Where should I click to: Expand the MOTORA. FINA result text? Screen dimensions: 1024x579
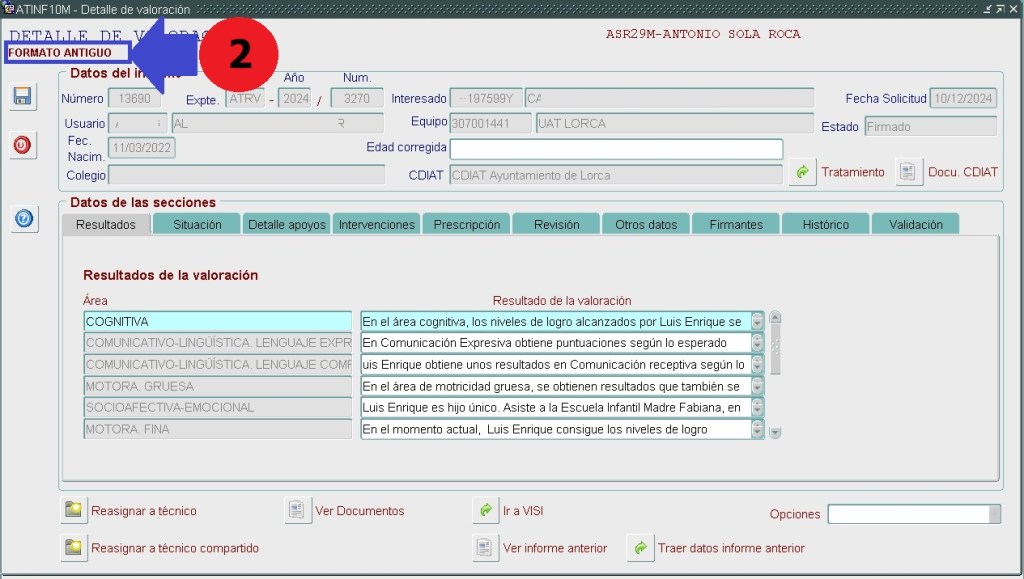[x=757, y=430]
